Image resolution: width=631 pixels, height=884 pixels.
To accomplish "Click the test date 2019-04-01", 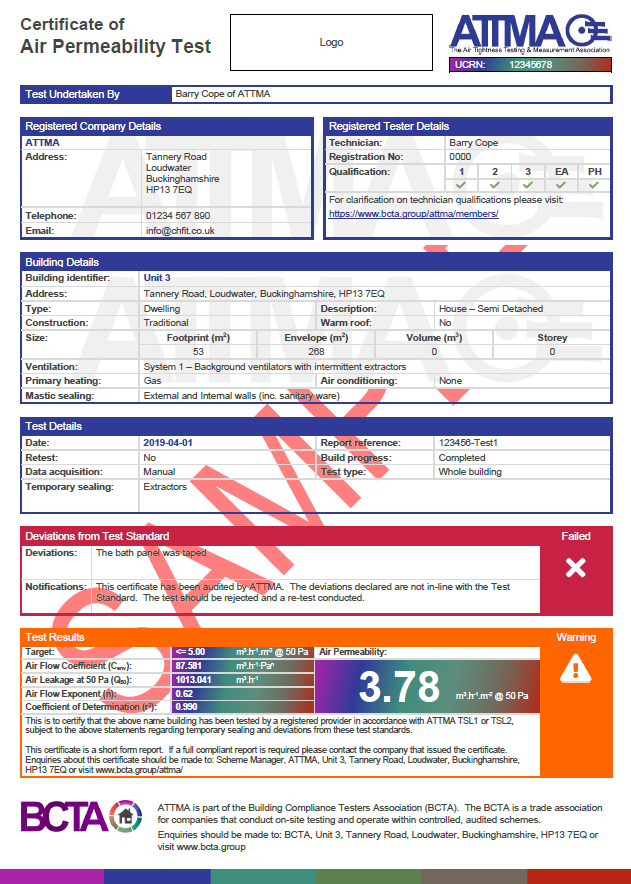I will click(167, 443).
